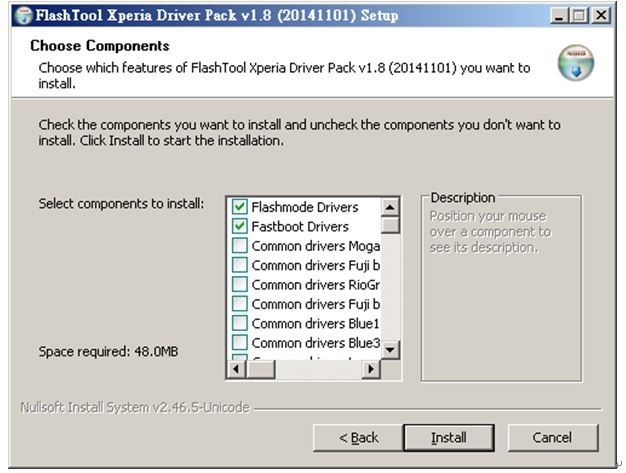
Task: Click the Space required: 48.0MB text
Action: point(108,352)
